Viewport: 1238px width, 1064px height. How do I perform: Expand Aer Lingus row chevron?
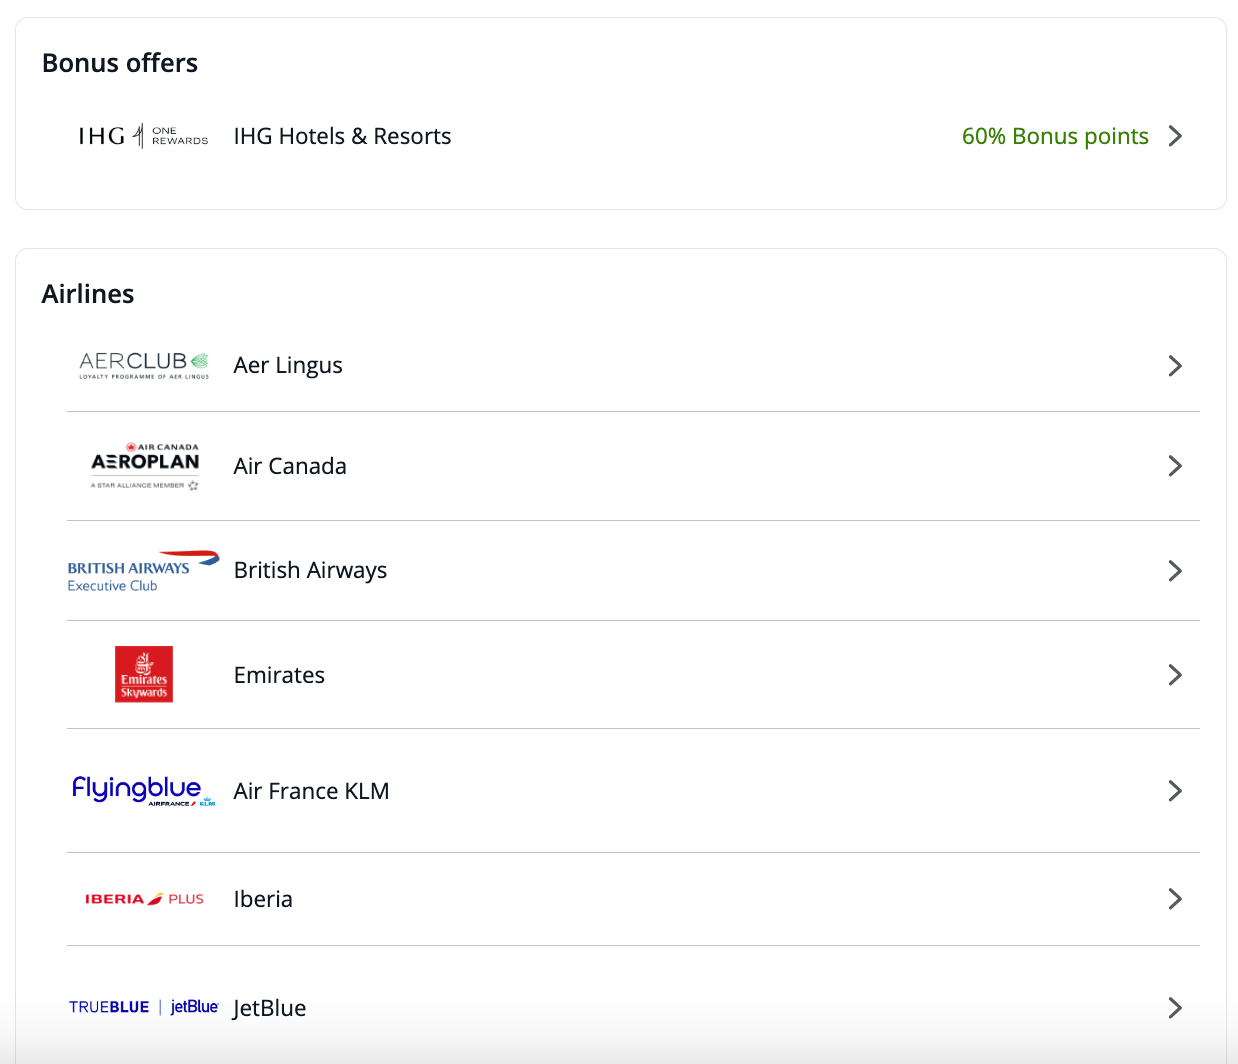pos(1176,366)
